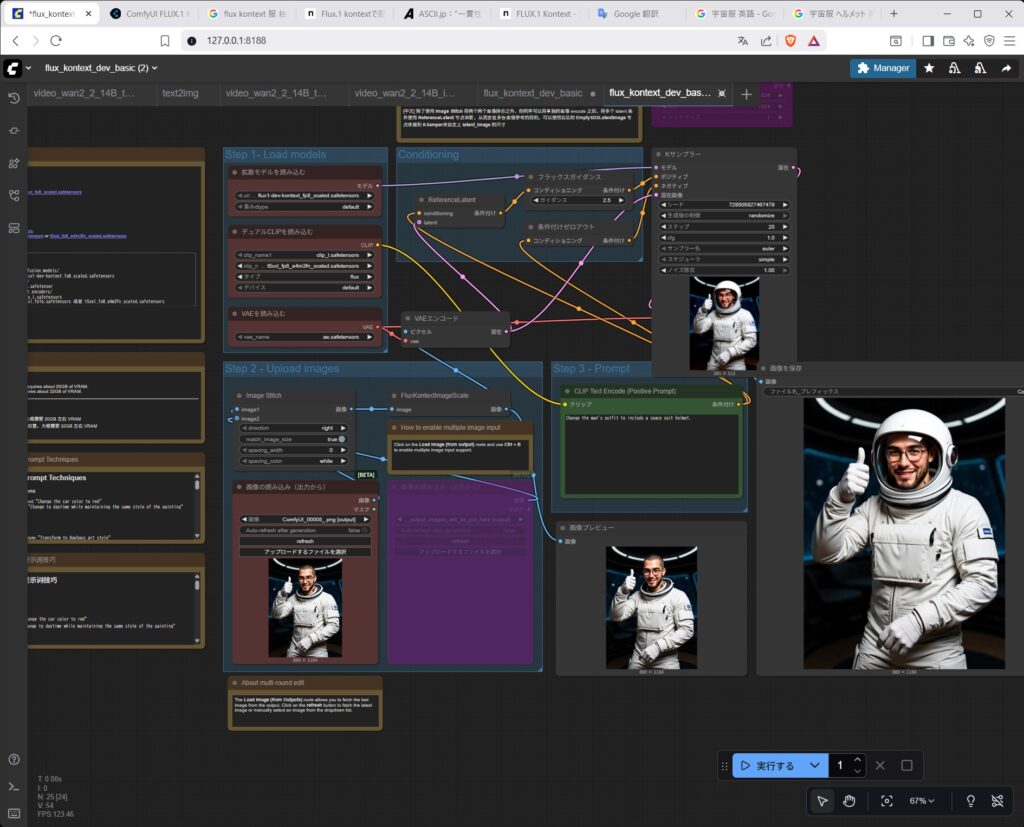1024x827 pixels.
Task: Click the lightbulb icon in canvas toolbar
Action: pos(969,801)
